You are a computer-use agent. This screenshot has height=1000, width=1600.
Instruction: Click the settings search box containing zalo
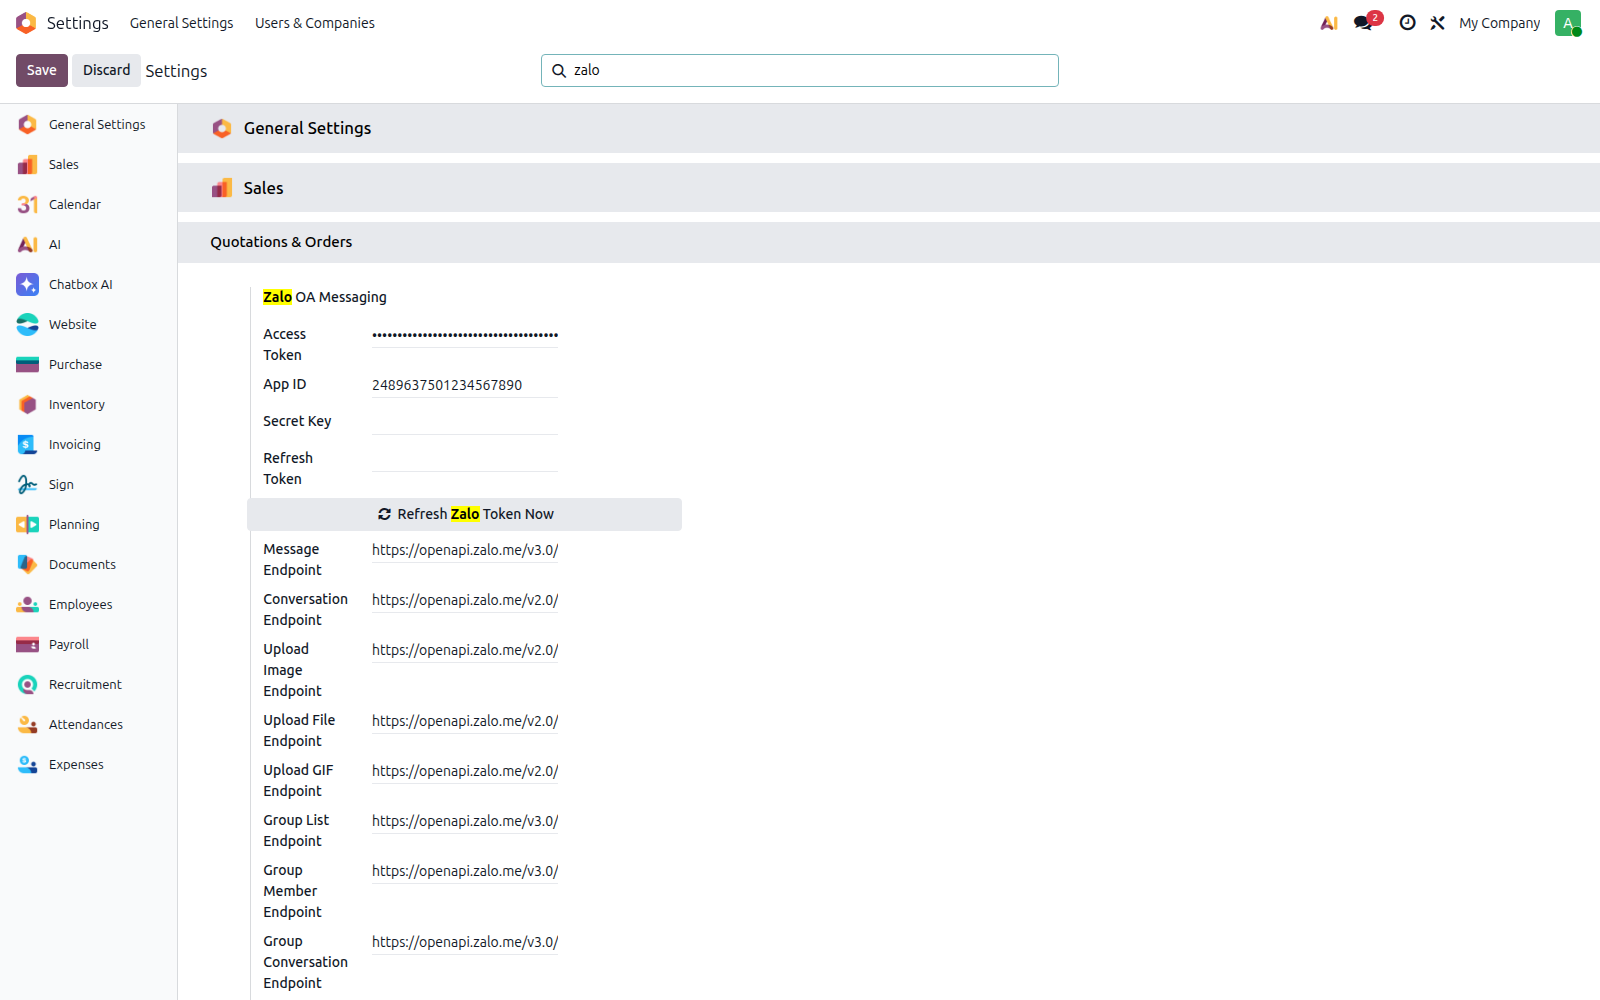pos(800,70)
